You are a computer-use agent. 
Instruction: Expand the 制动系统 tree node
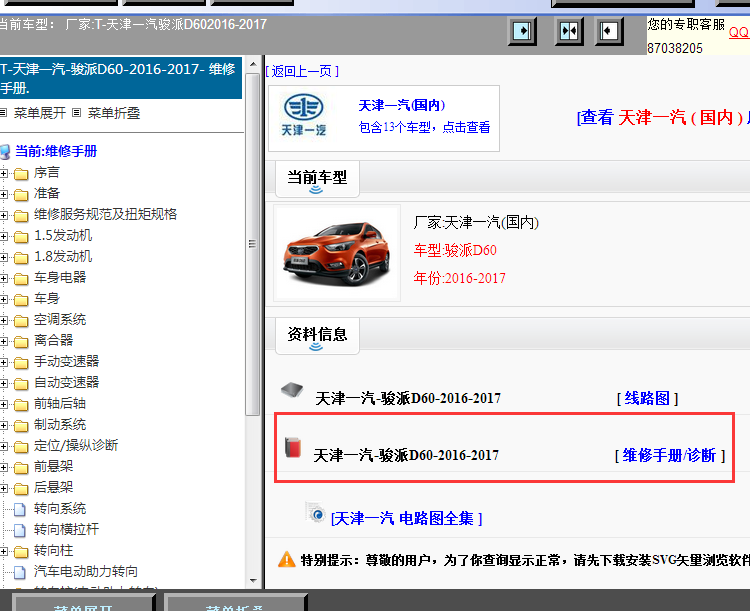tap(4, 425)
